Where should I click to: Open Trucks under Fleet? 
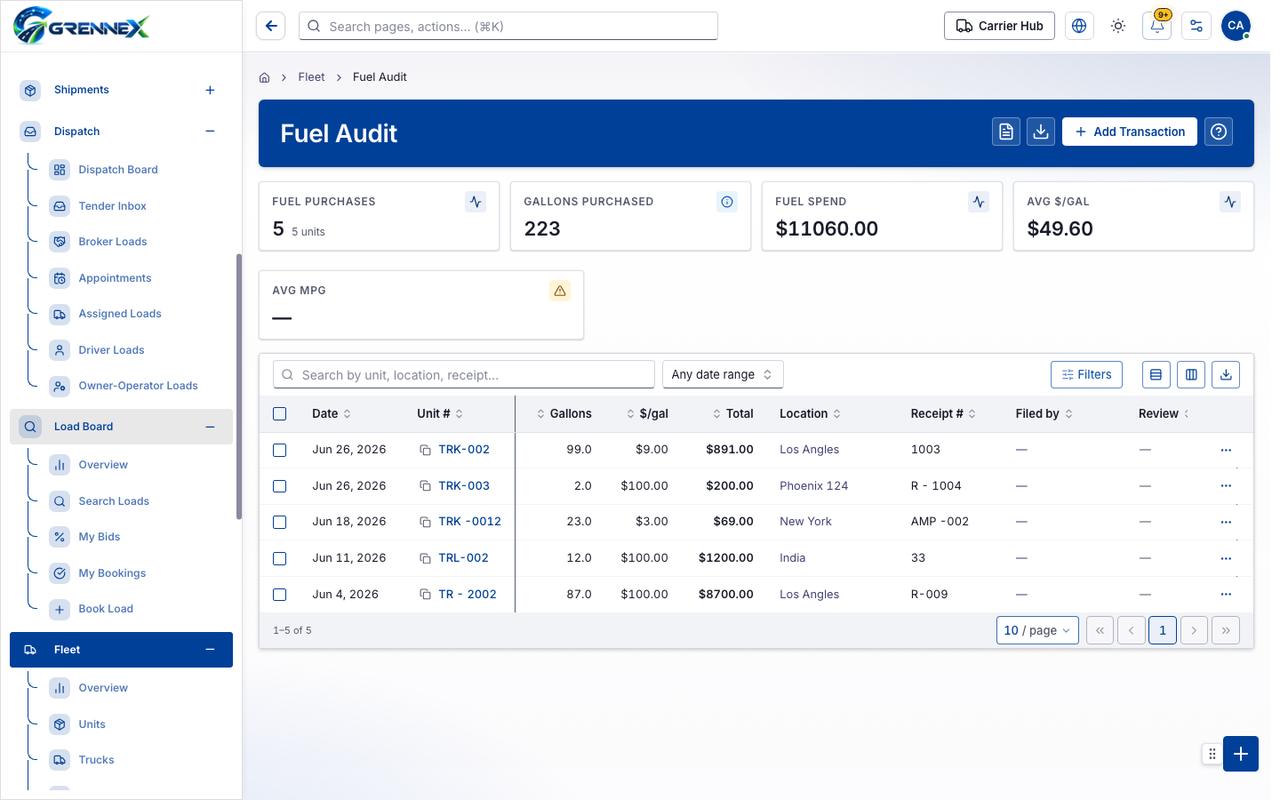(96, 760)
